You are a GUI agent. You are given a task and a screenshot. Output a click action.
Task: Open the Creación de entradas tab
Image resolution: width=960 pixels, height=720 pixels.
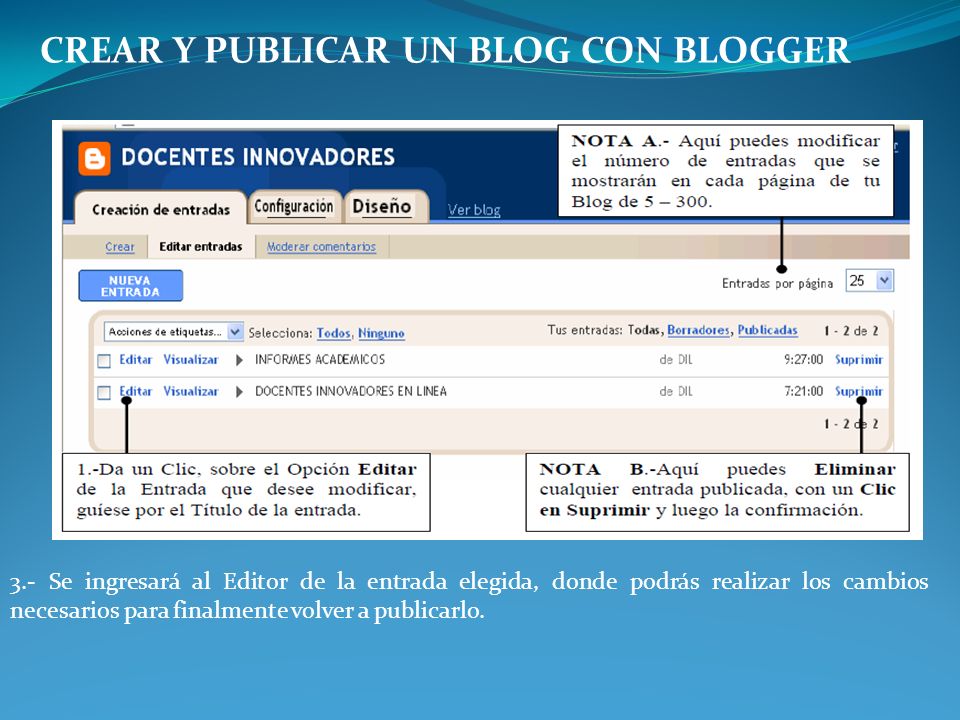pyautogui.click(x=160, y=209)
